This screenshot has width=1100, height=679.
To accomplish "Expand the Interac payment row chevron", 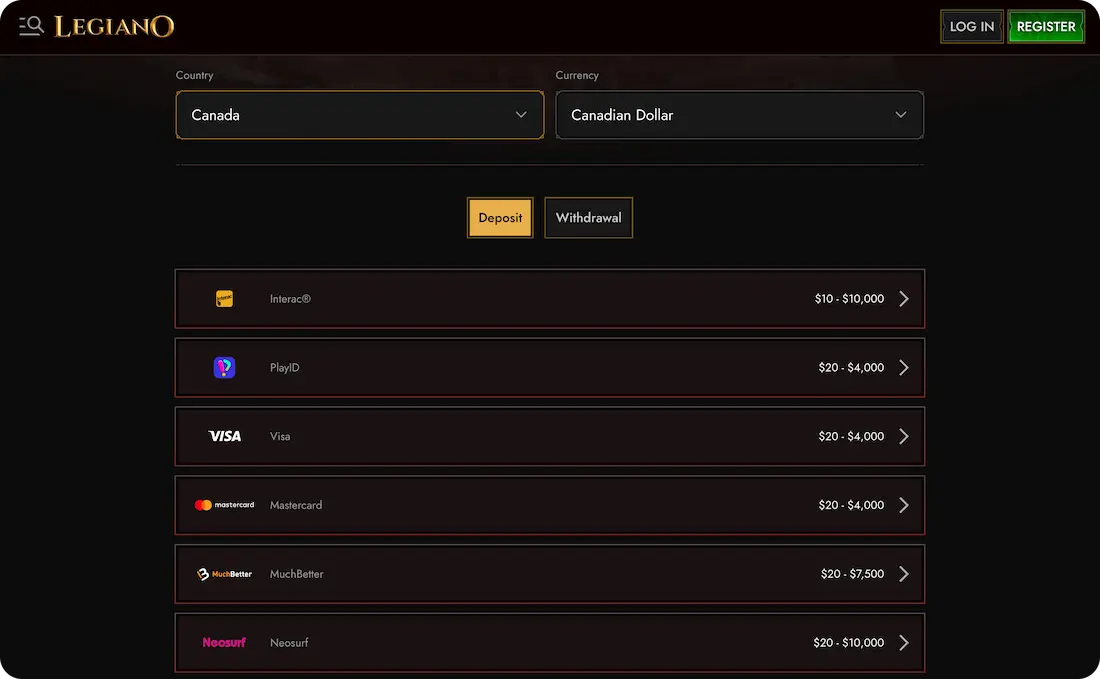I will [x=904, y=297].
